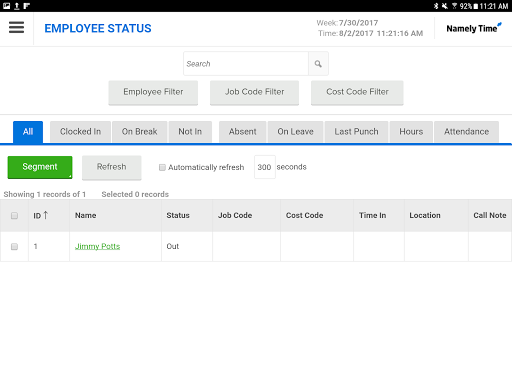Screen dimensions: 512x384
Task: Open the Job Code Filter
Action: point(254,92)
